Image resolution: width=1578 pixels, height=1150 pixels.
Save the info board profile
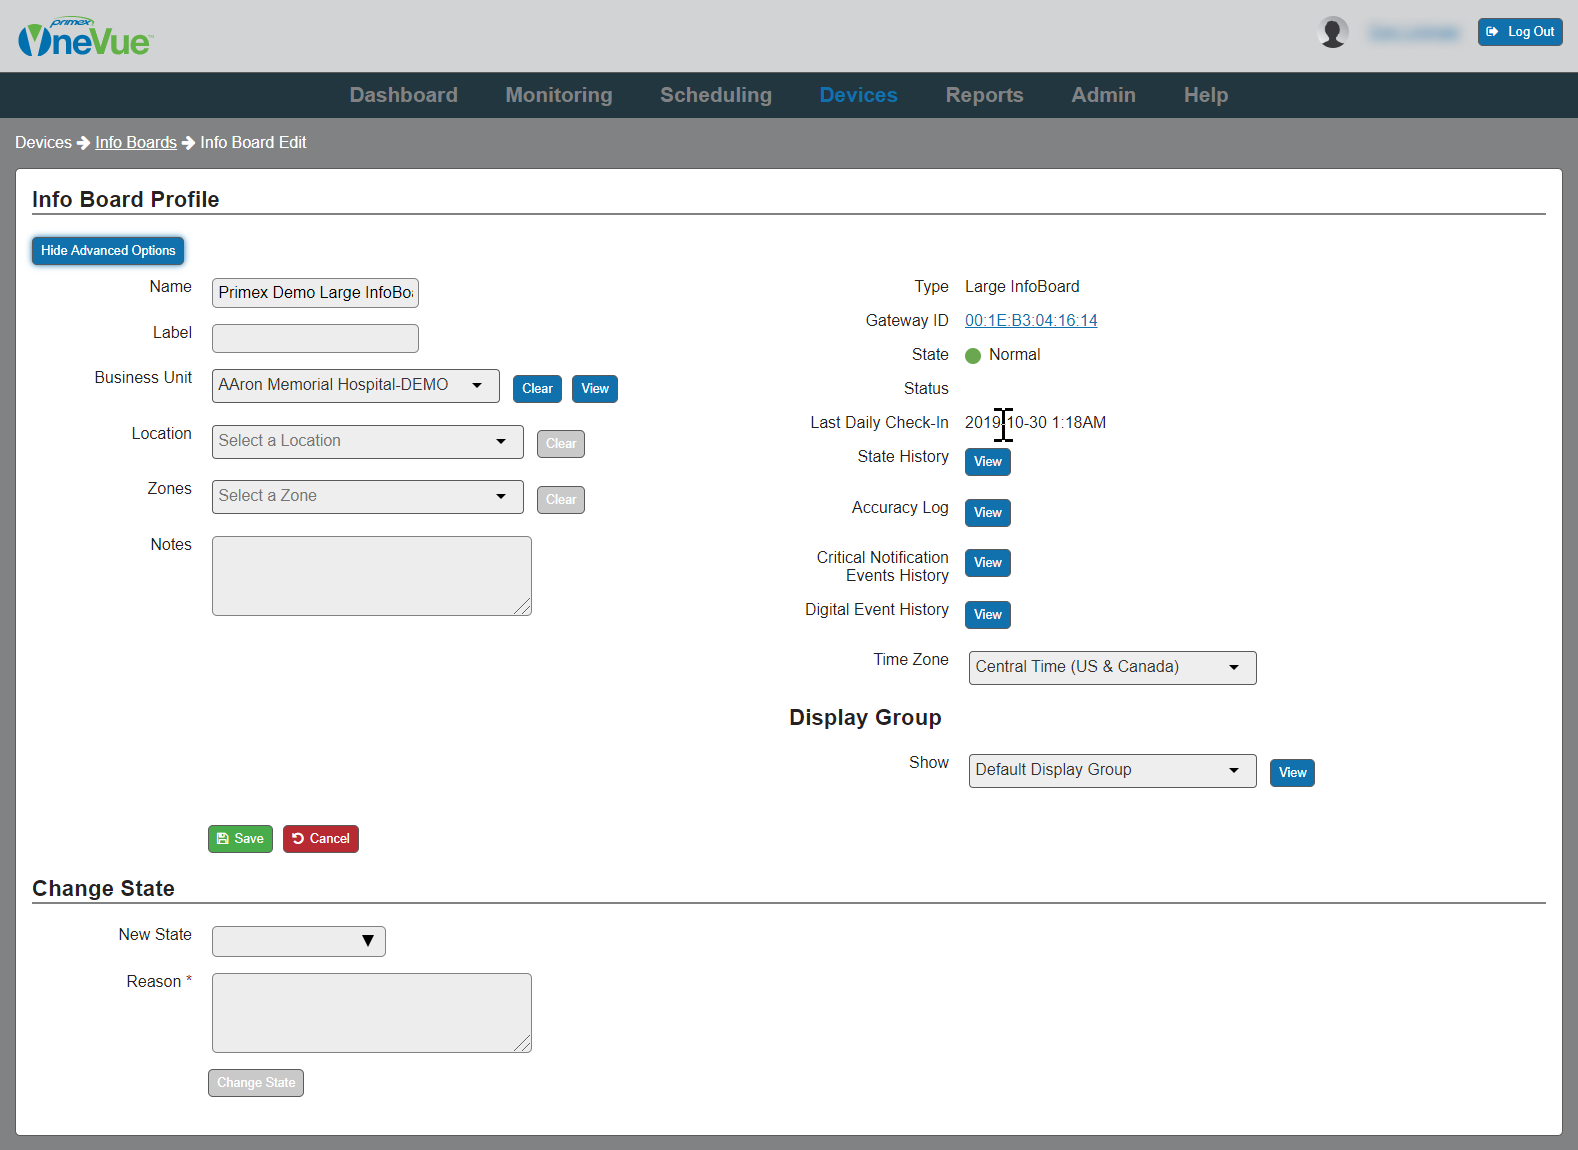(240, 839)
